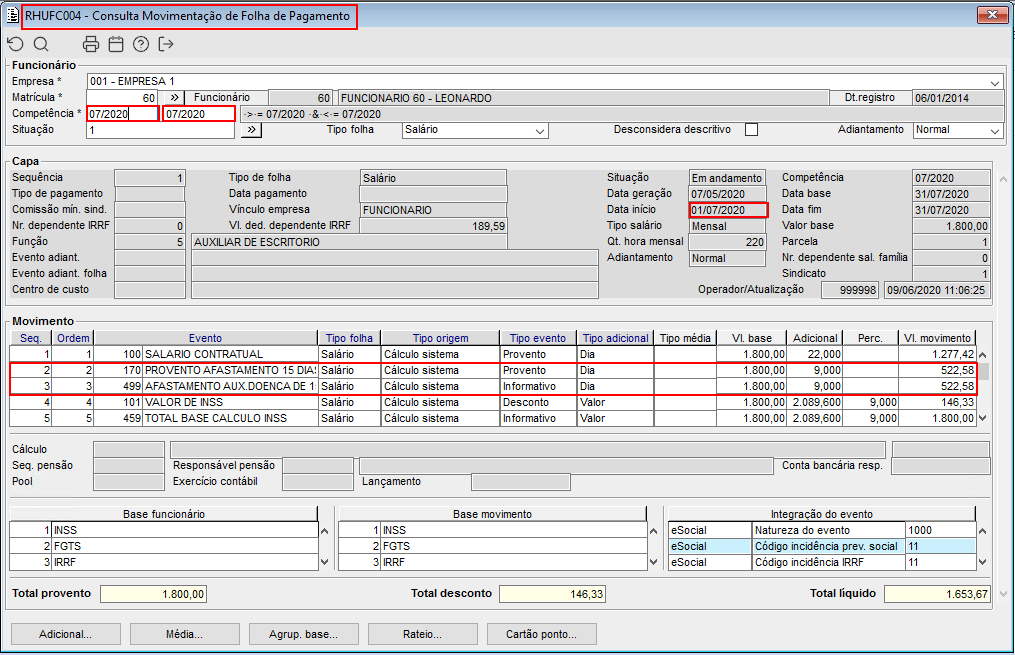Click the lookup arrows beside Matrícula

[x=173, y=98]
